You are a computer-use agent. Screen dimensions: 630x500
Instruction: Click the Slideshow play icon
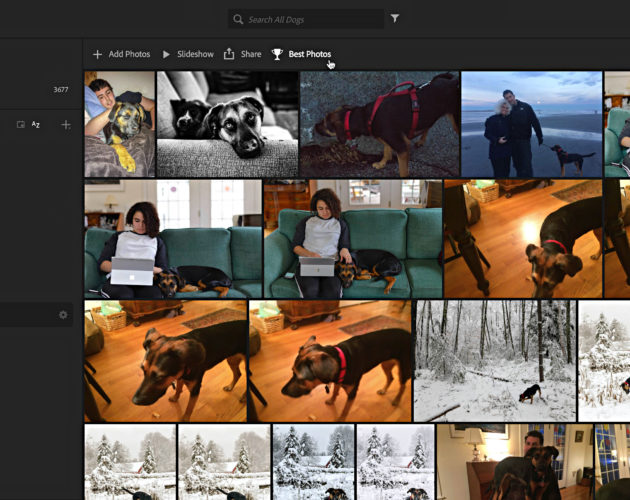point(166,54)
